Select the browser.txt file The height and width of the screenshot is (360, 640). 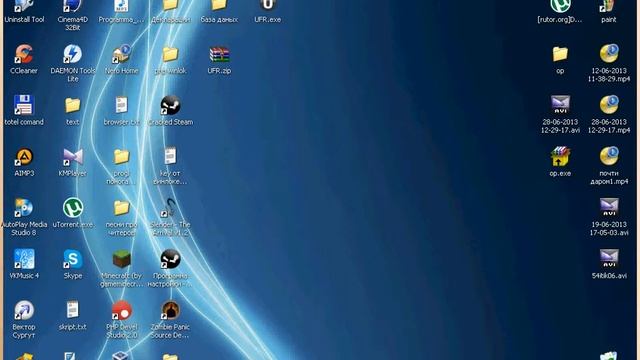[121, 105]
